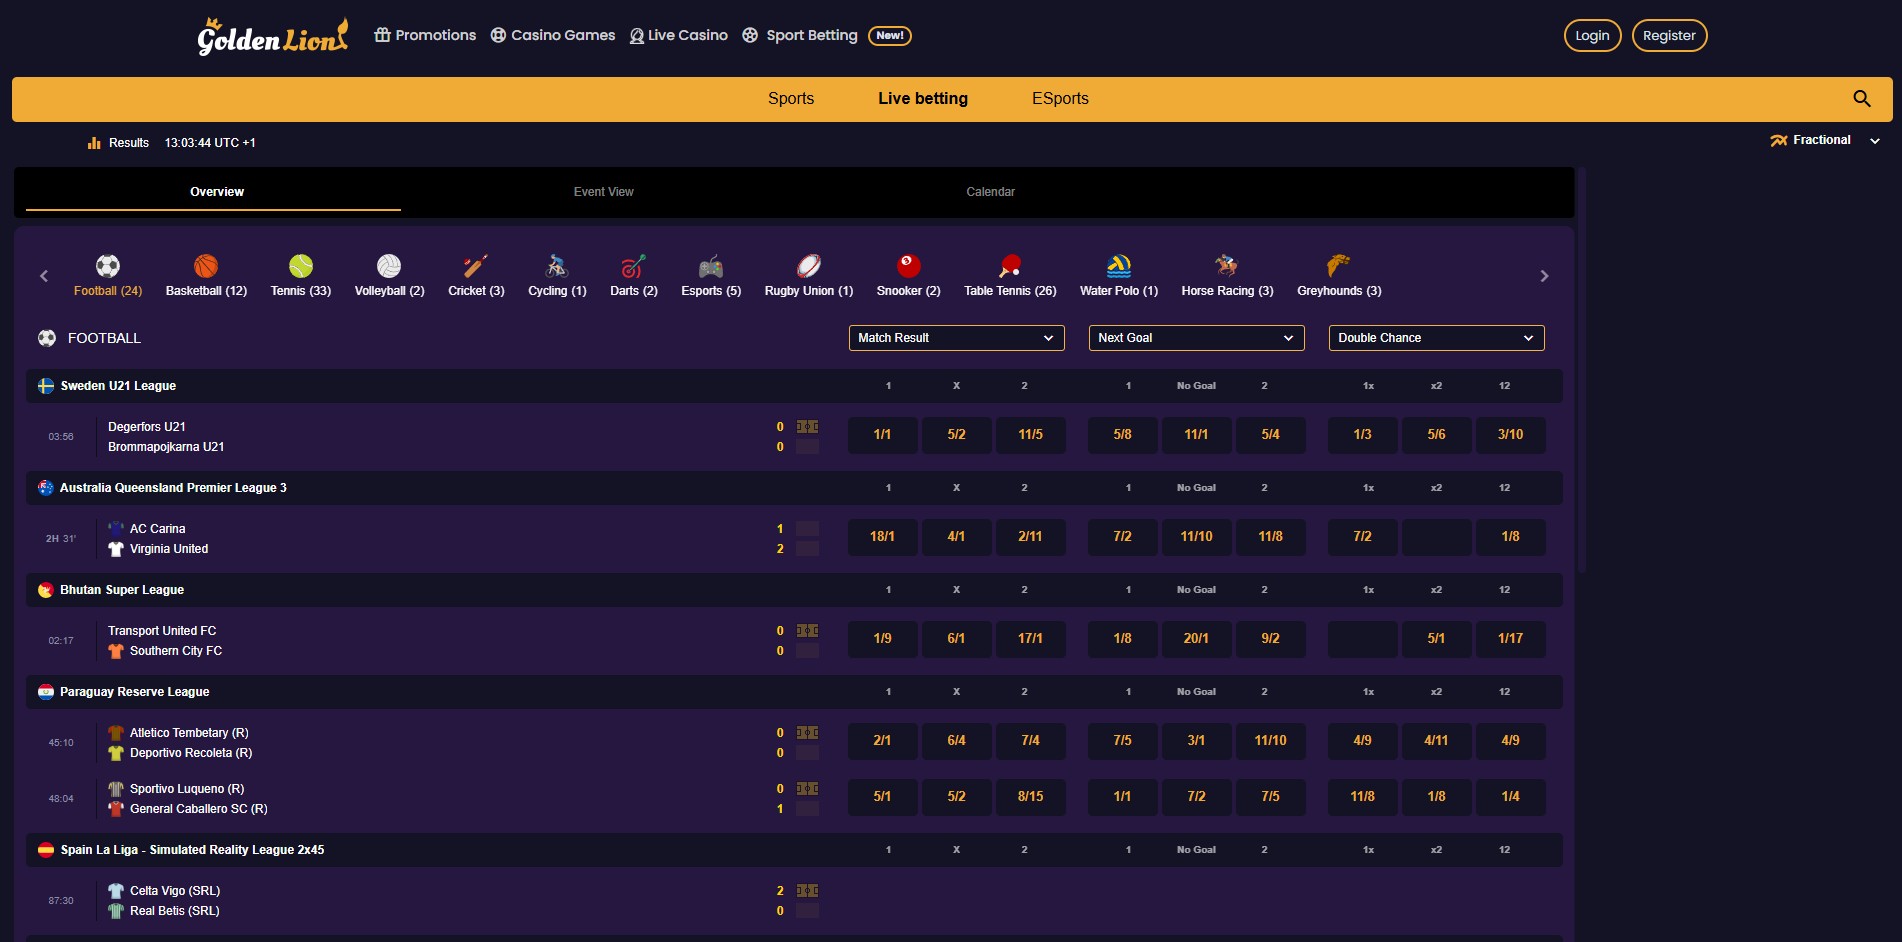Click the search magnifier icon
The height and width of the screenshot is (942, 1902).
pos(1861,98)
